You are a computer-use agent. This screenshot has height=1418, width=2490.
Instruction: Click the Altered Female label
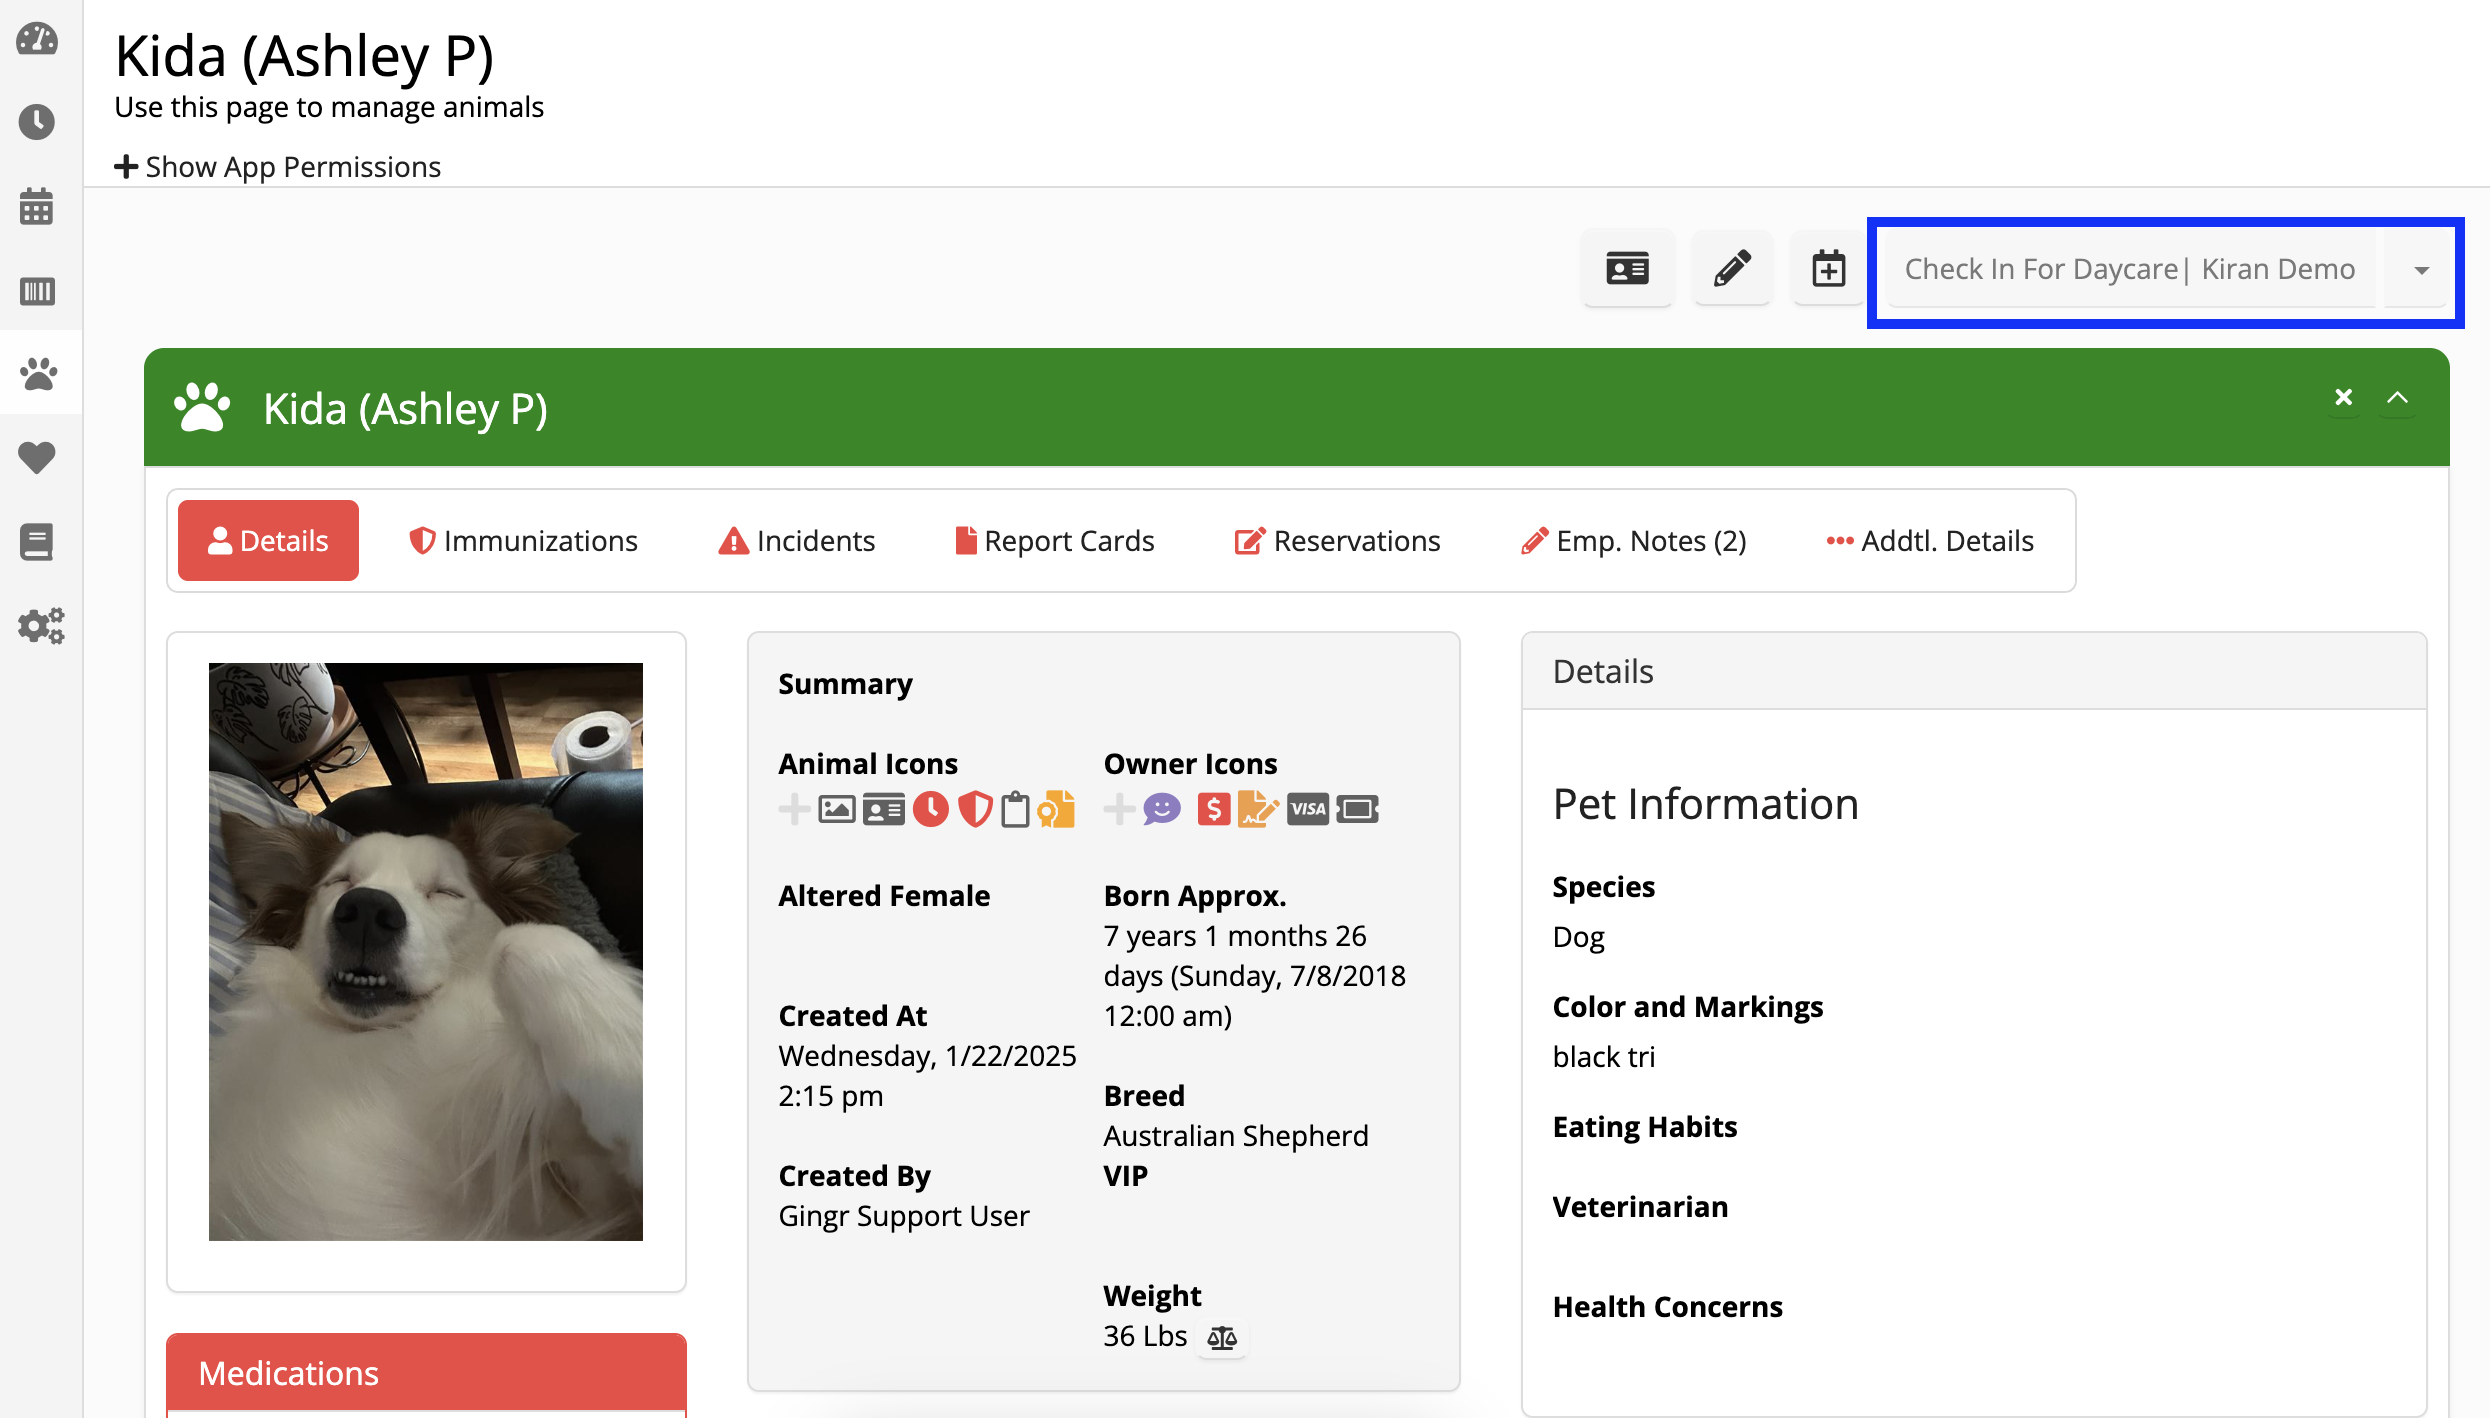[x=884, y=896]
